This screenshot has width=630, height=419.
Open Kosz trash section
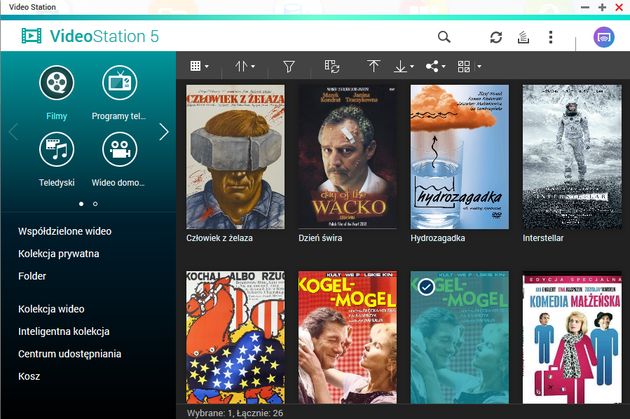coord(29,376)
